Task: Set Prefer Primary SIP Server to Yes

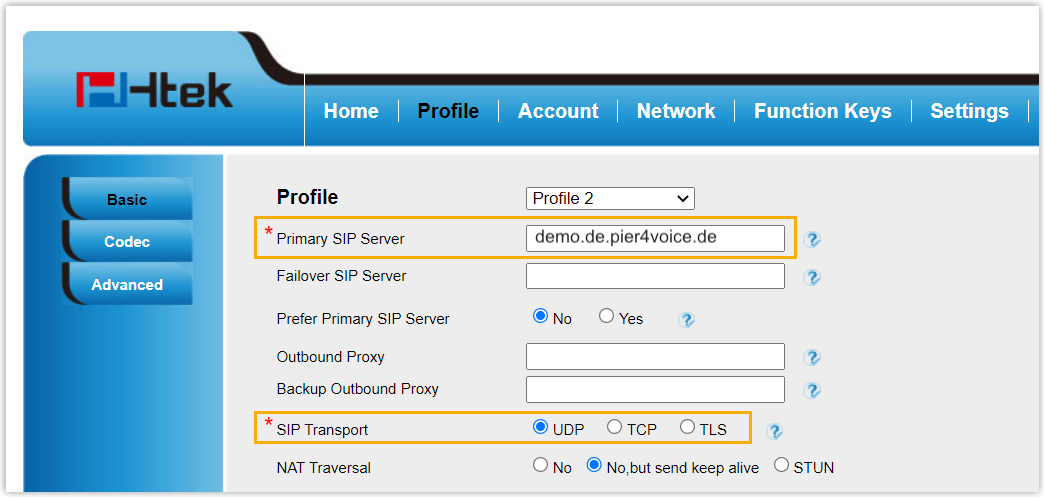Action: tap(607, 317)
